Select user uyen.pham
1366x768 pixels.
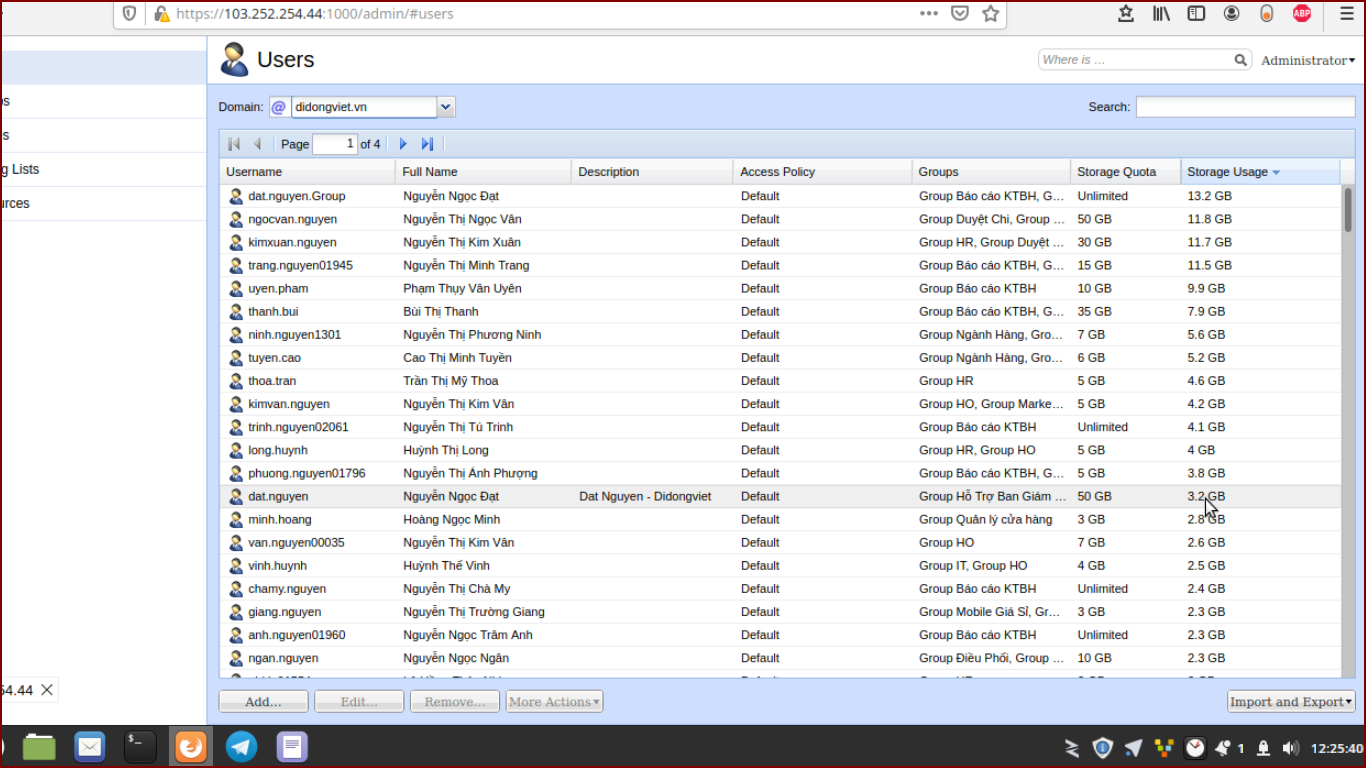780,288
